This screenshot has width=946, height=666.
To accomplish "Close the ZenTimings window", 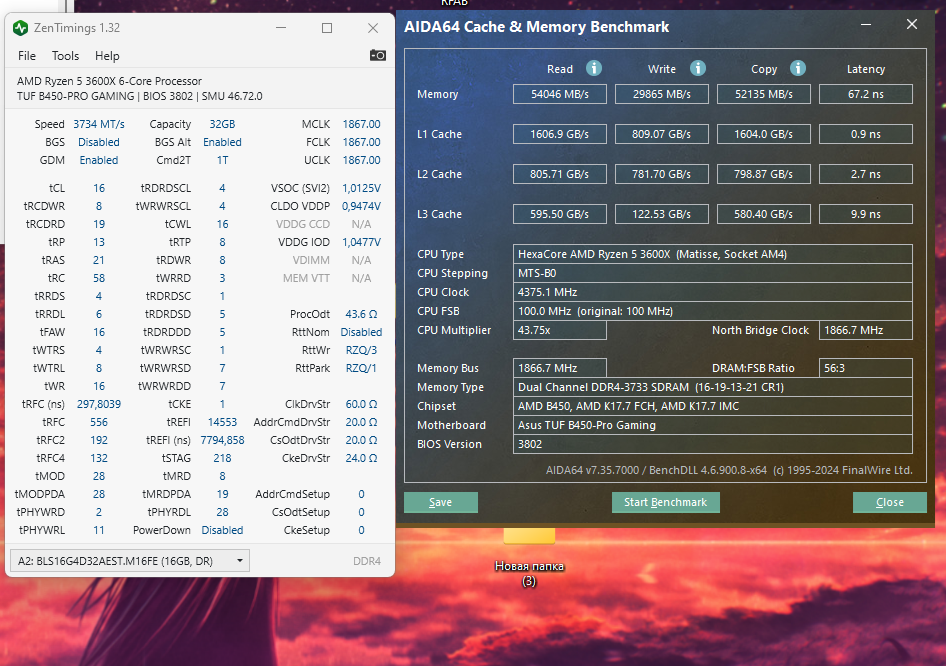I will click(x=373, y=28).
